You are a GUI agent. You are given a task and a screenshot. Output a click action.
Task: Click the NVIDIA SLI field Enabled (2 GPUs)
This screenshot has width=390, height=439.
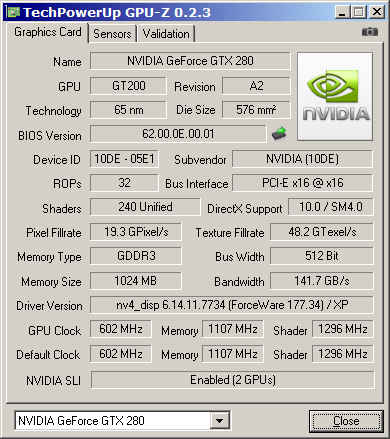coord(233,380)
